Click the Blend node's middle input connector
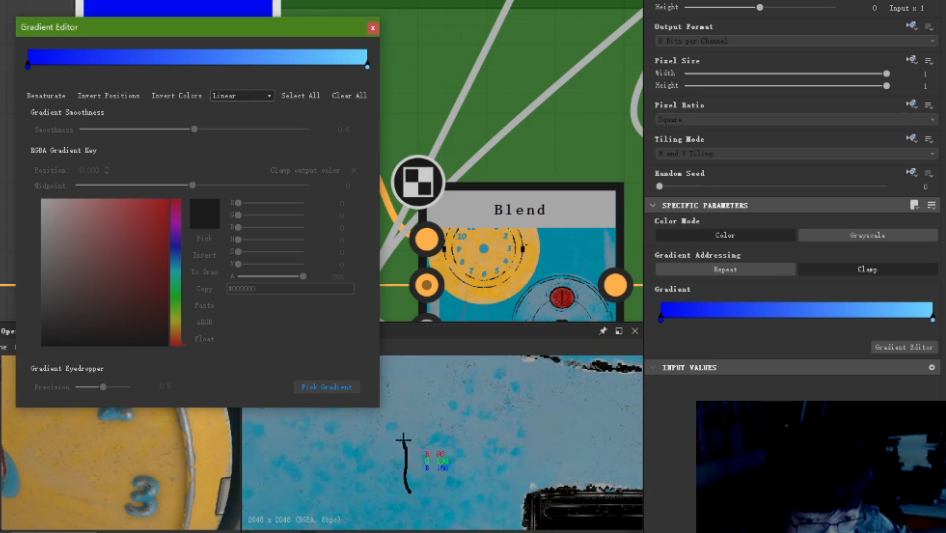Viewport: 946px width, 533px height. click(x=427, y=285)
